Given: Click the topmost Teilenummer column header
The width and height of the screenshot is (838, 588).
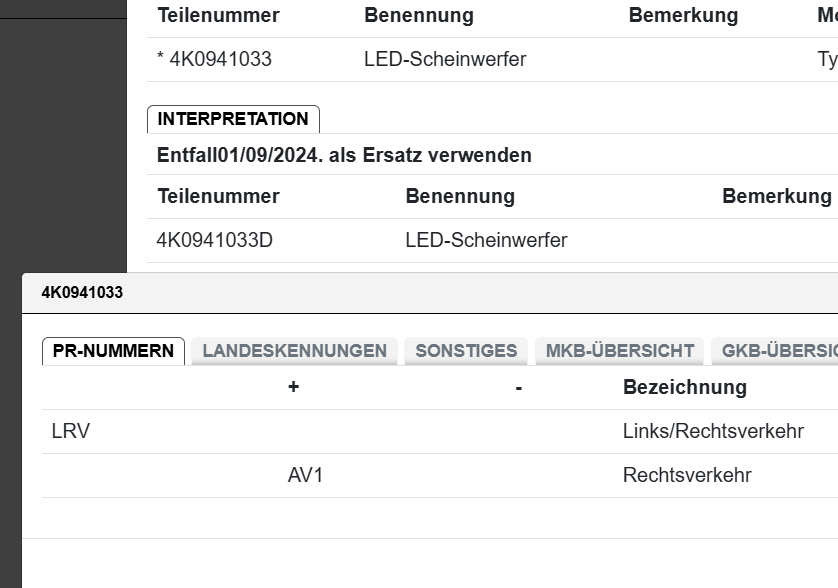Looking at the screenshot, I should 218,15.
